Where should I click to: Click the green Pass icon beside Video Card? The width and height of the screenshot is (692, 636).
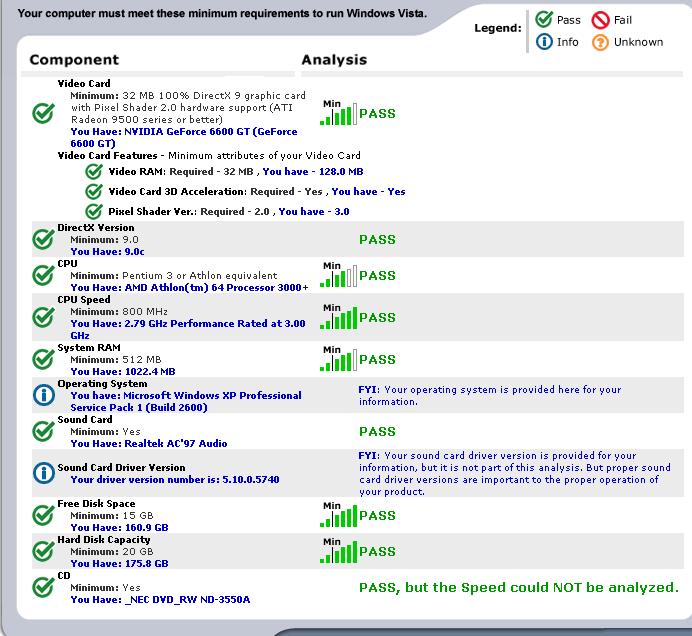tap(43, 114)
